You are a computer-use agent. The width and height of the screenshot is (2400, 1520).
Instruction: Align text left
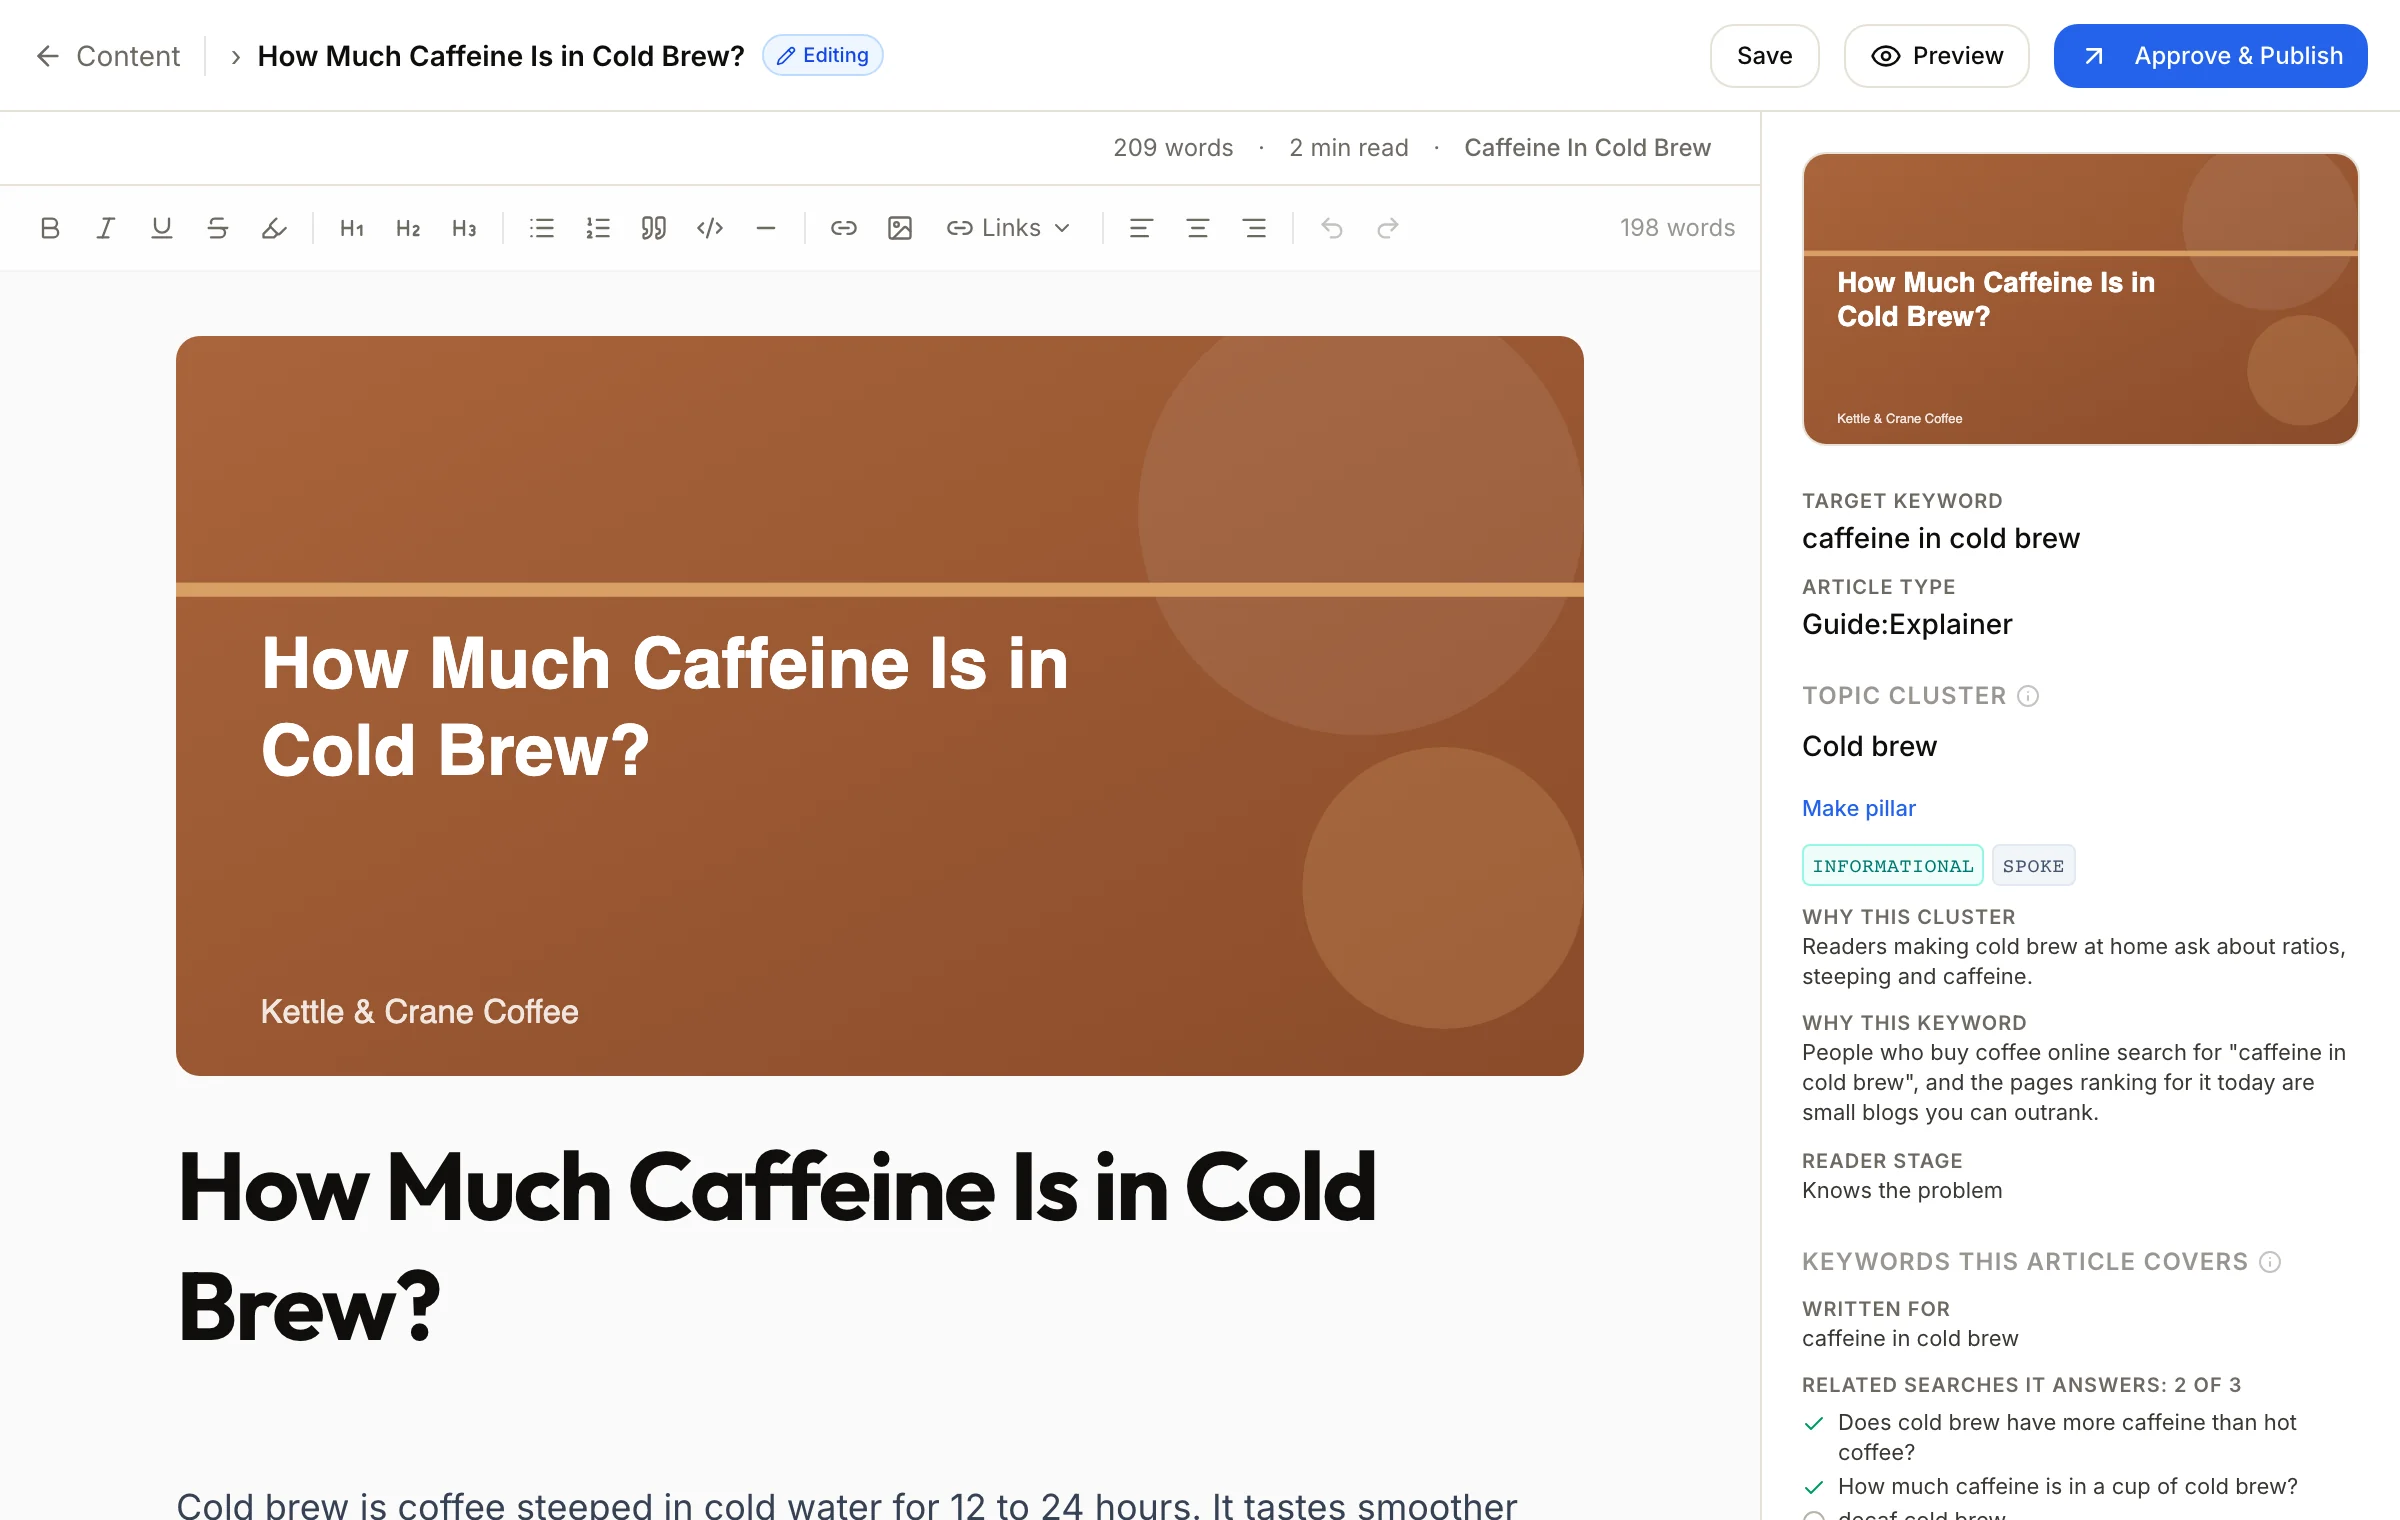[x=1141, y=228]
